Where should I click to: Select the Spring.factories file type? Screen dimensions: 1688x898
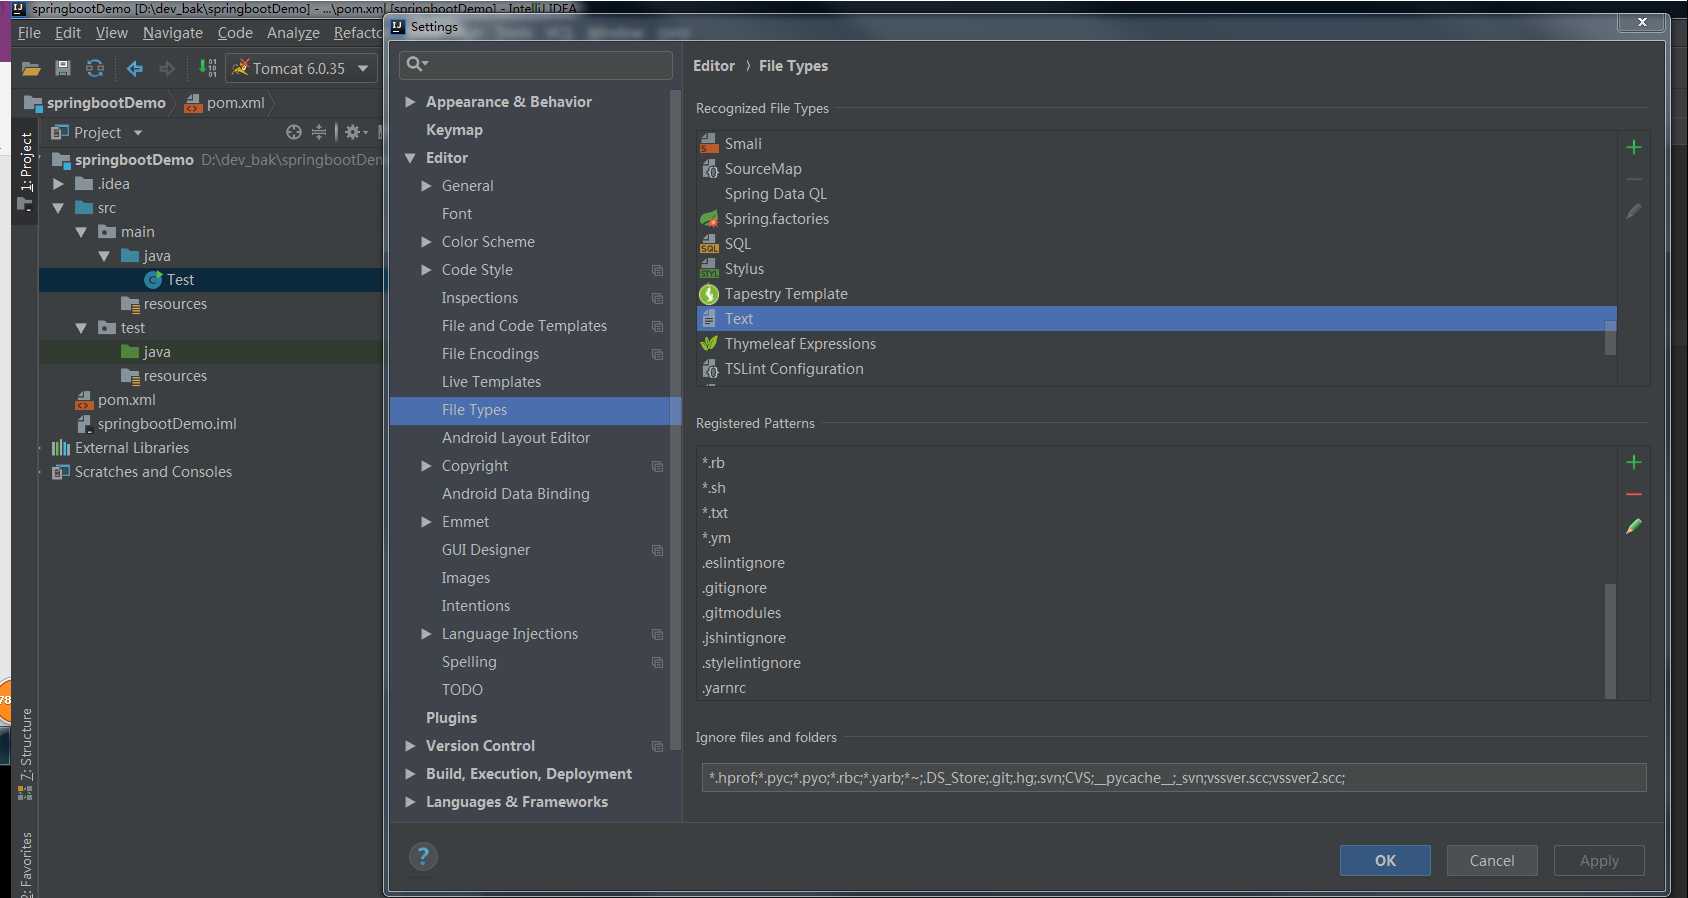click(1156, 219)
